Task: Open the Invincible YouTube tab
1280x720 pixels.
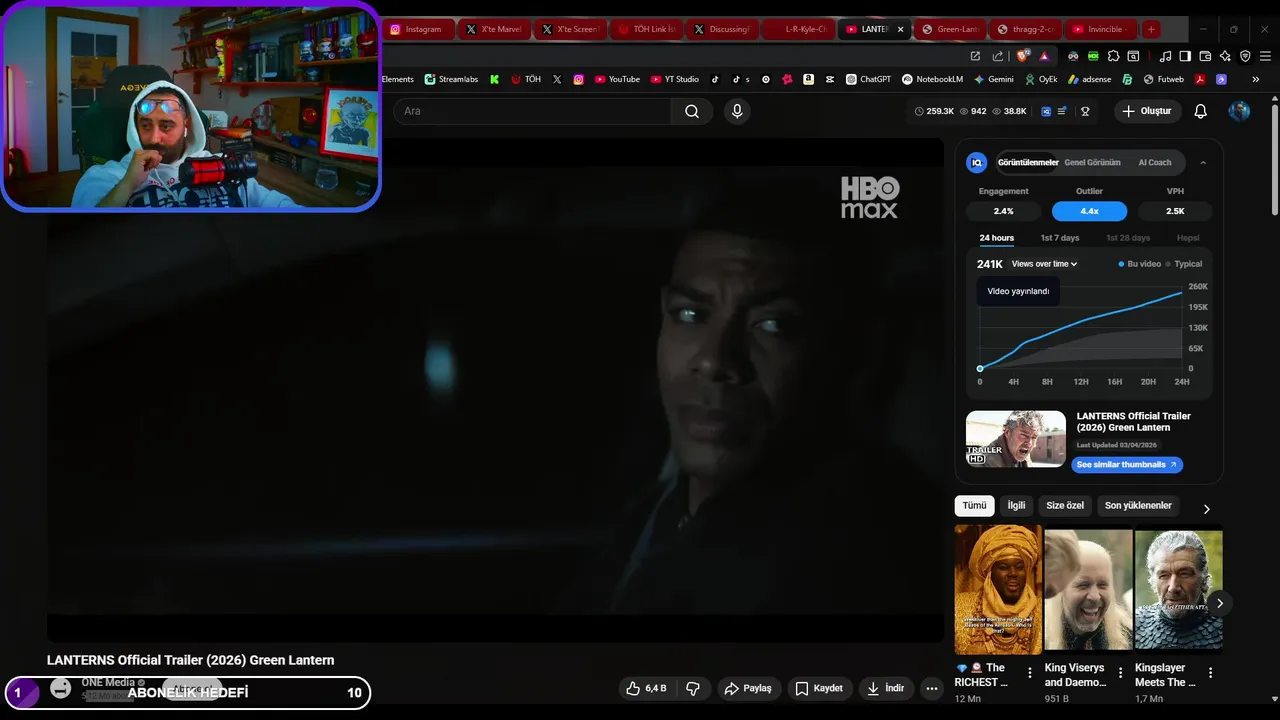Action: [x=1102, y=29]
